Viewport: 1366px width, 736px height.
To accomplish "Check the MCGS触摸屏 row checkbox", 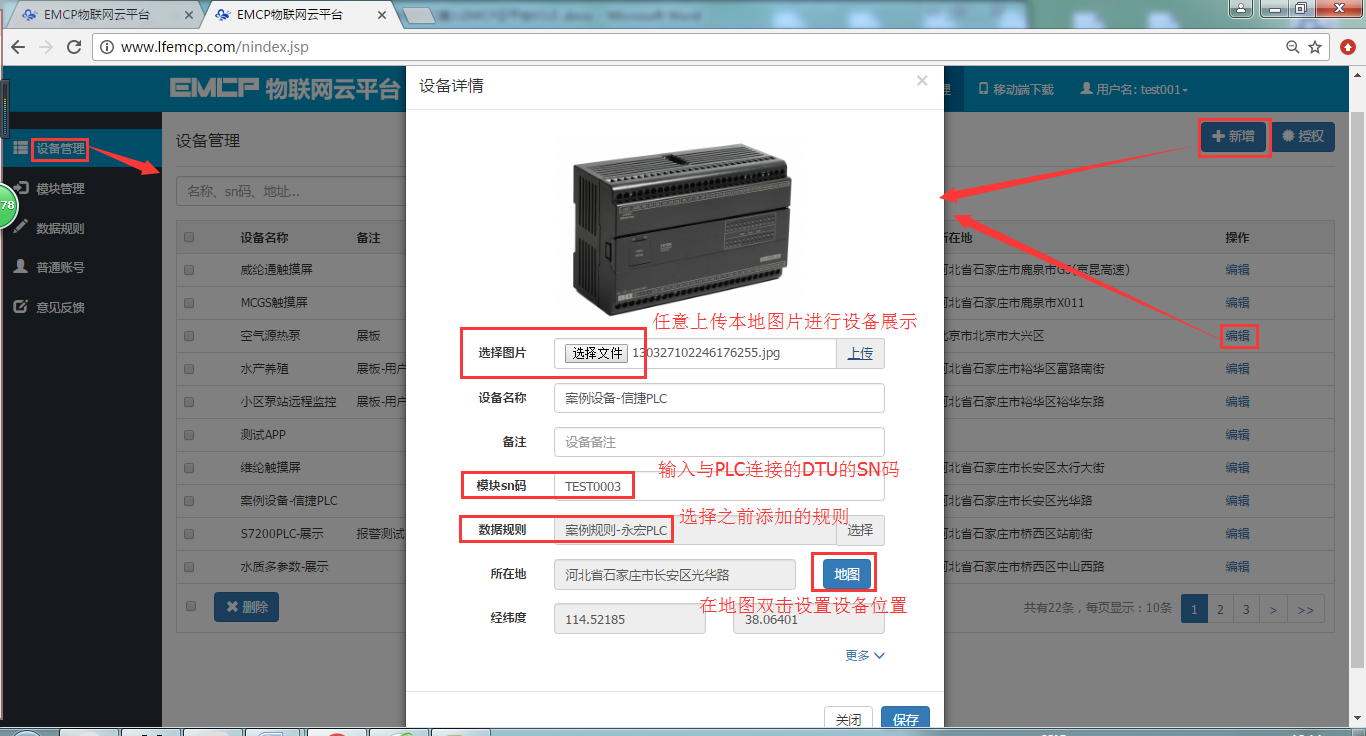I will [x=189, y=302].
